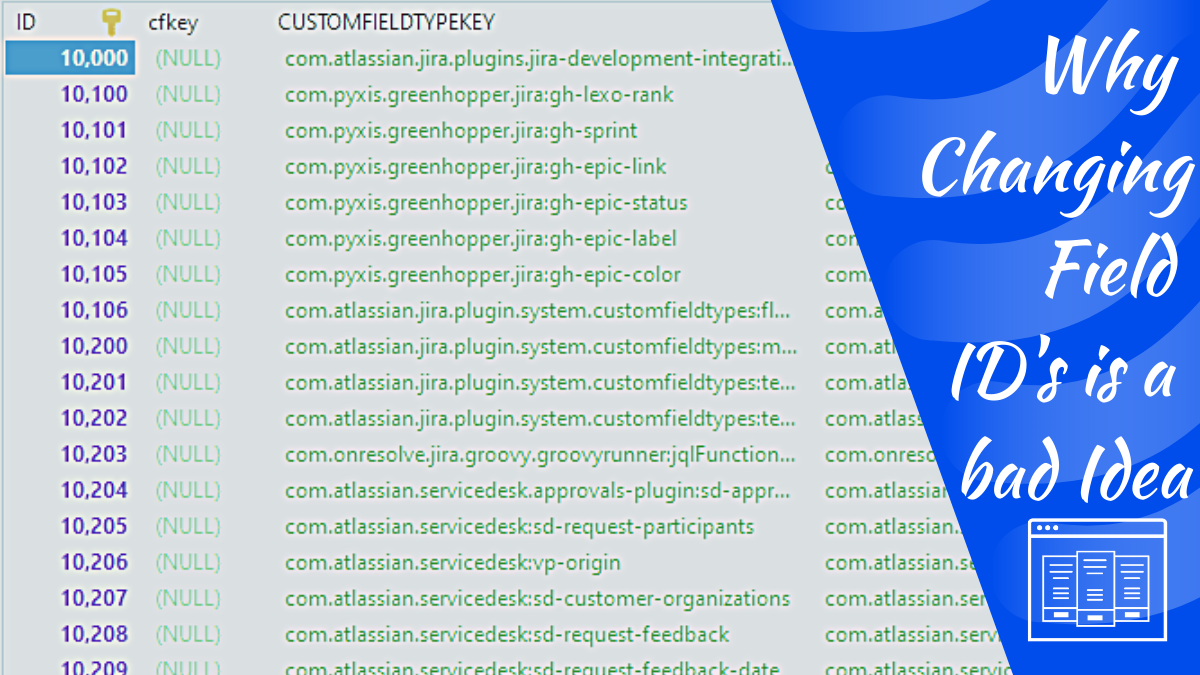Screen dimensions: 1200x675
Task: Click the CUSTOMFIELDTYPEKEY column header
Action: pos(386,21)
